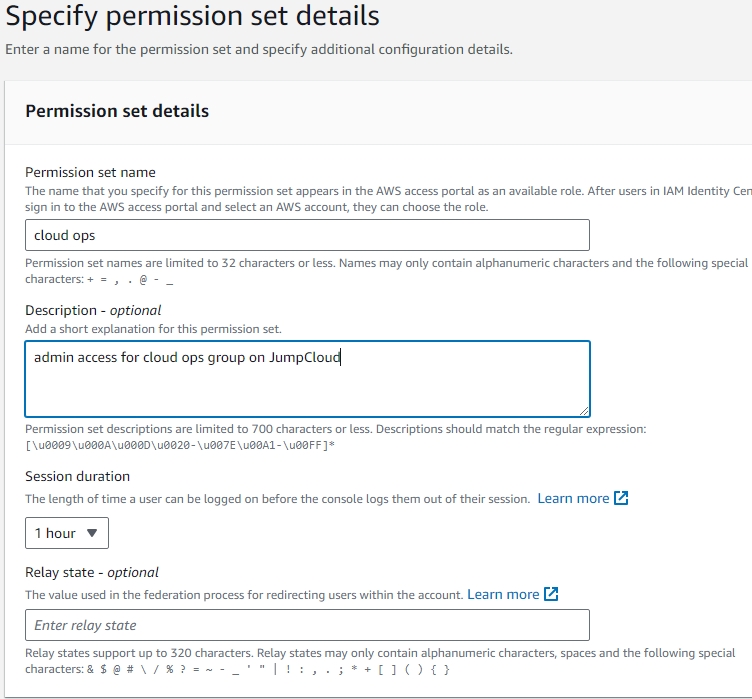Click the permission set name 32 characters hint
Image resolution: width=752 pixels, height=699 pixels.
click(387, 271)
